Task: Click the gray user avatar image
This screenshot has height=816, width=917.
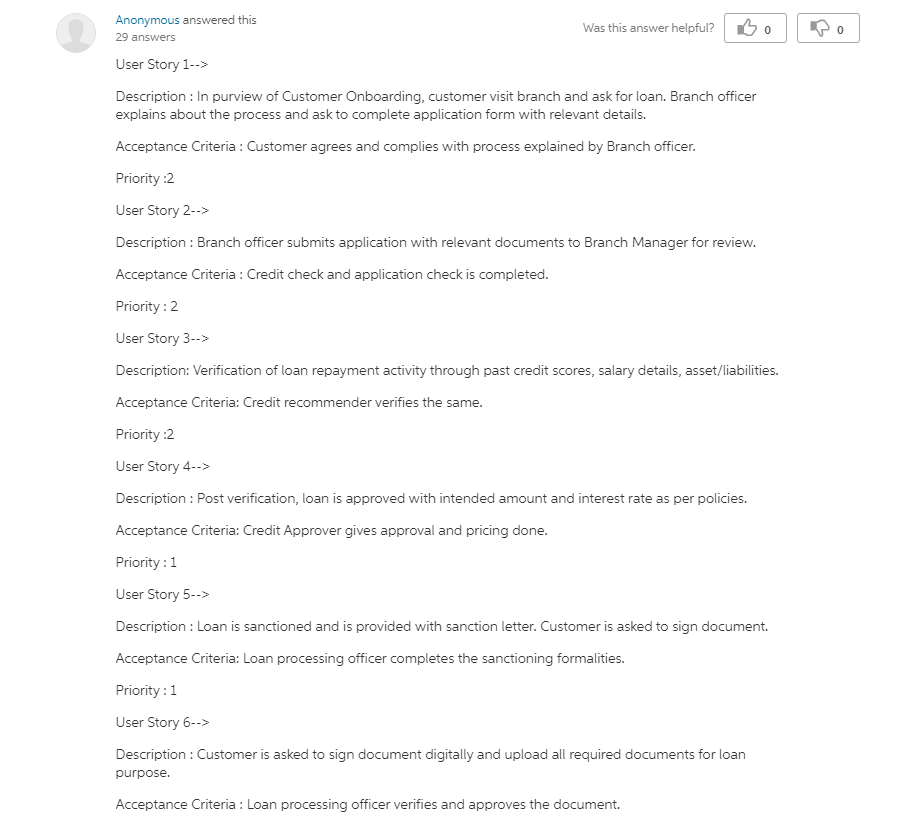Action: click(x=76, y=33)
